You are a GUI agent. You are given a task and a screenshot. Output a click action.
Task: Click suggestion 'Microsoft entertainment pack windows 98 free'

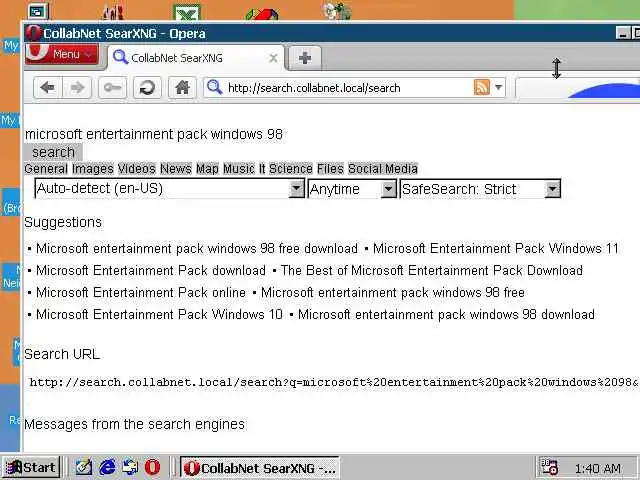(x=393, y=292)
